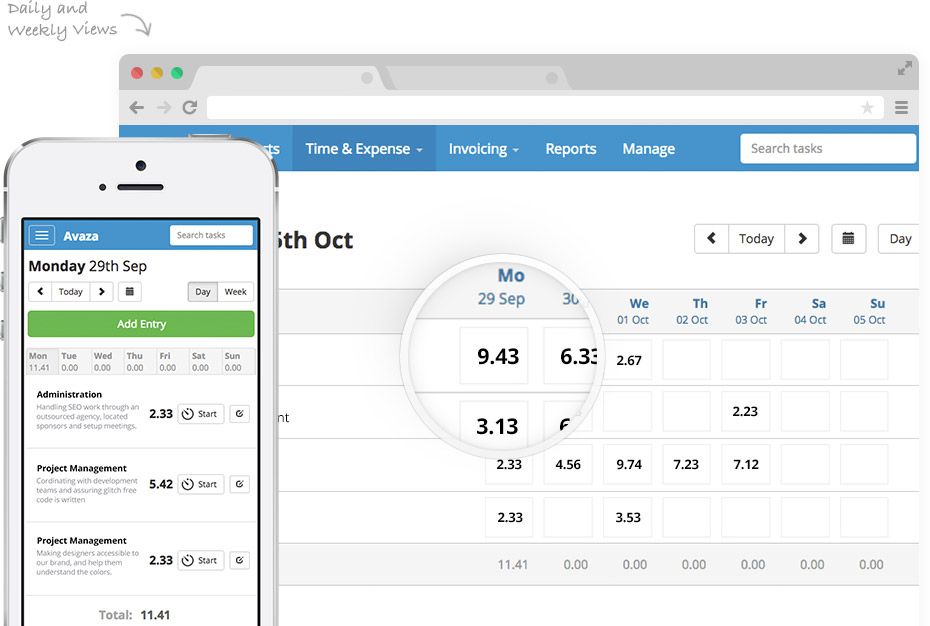The height and width of the screenshot is (626, 930).
Task: Open the Time & Expense dropdown
Action: (x=361, y=148)
